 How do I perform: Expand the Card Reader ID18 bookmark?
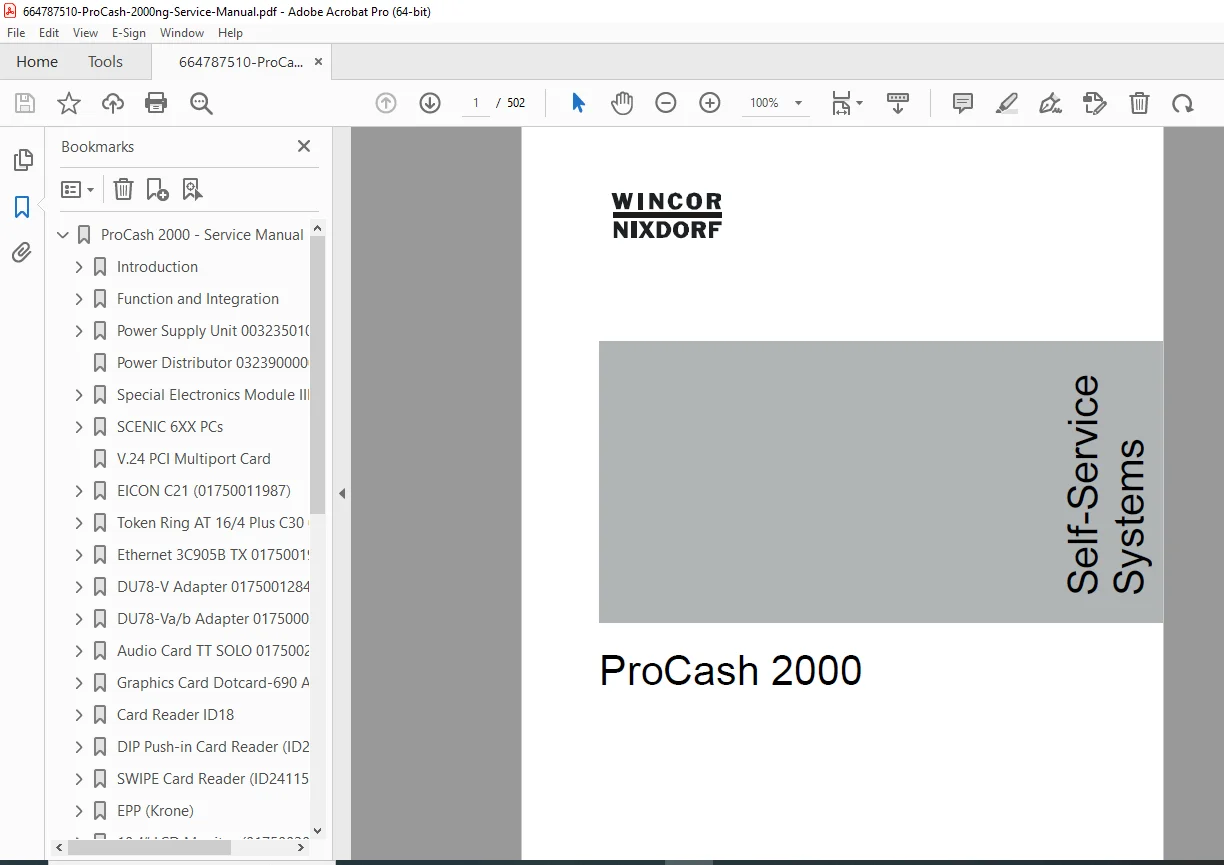(79, 715)
